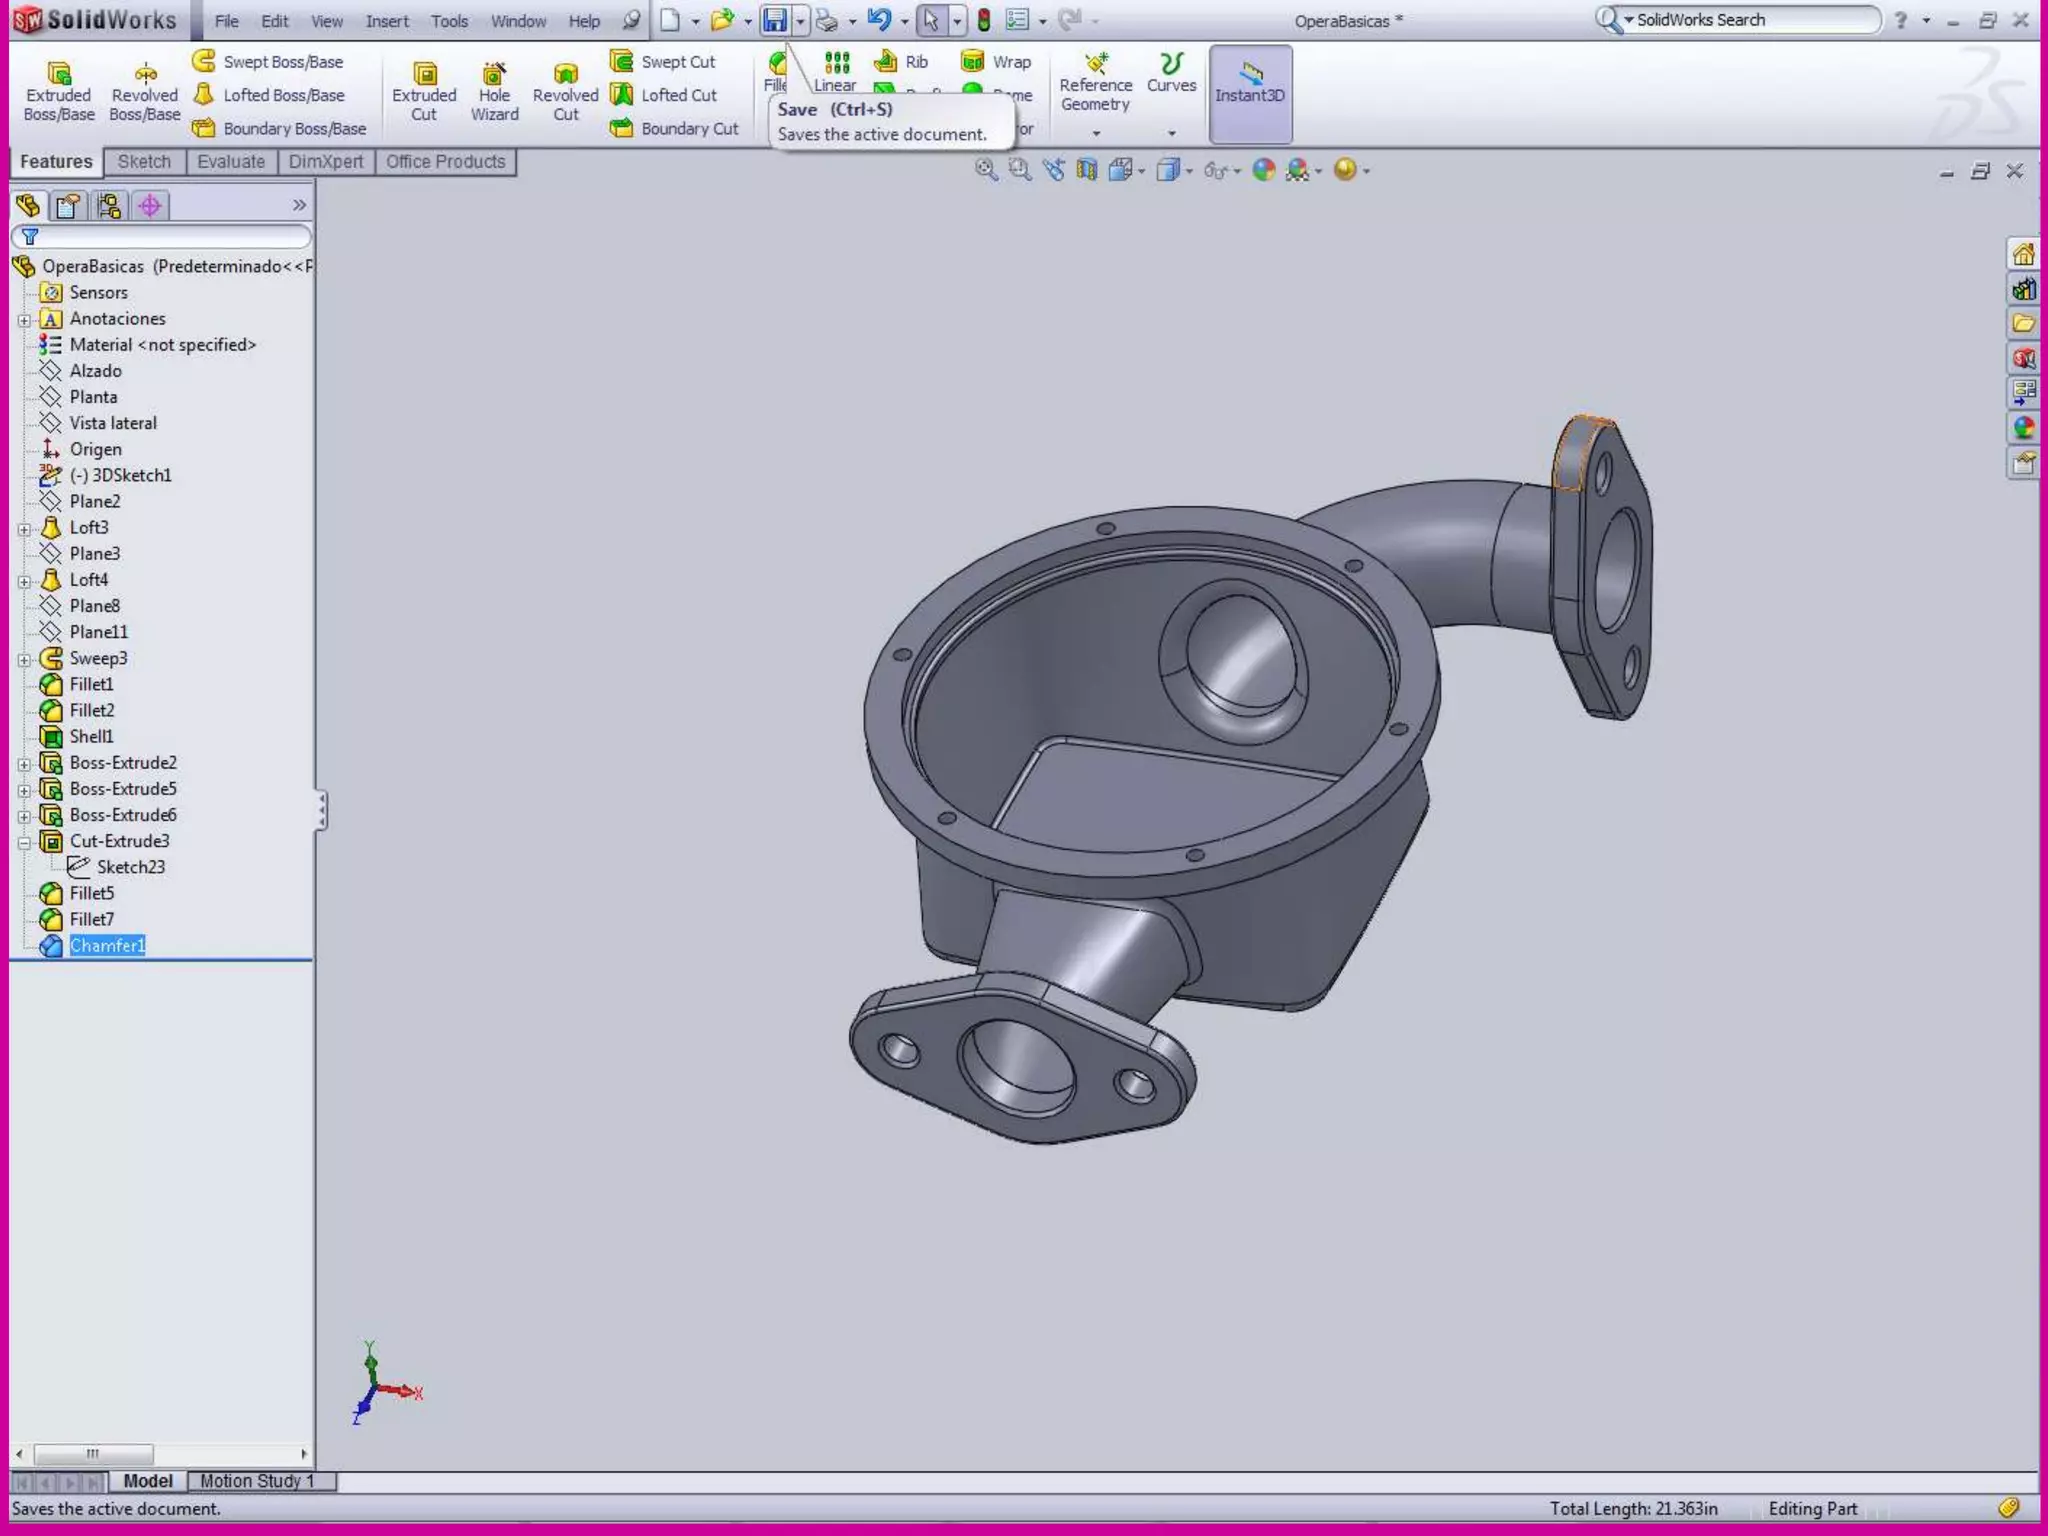Switch to the Sketch tab
The width and height of the screenshot is (2048, 1536).
tap(144, 162)
